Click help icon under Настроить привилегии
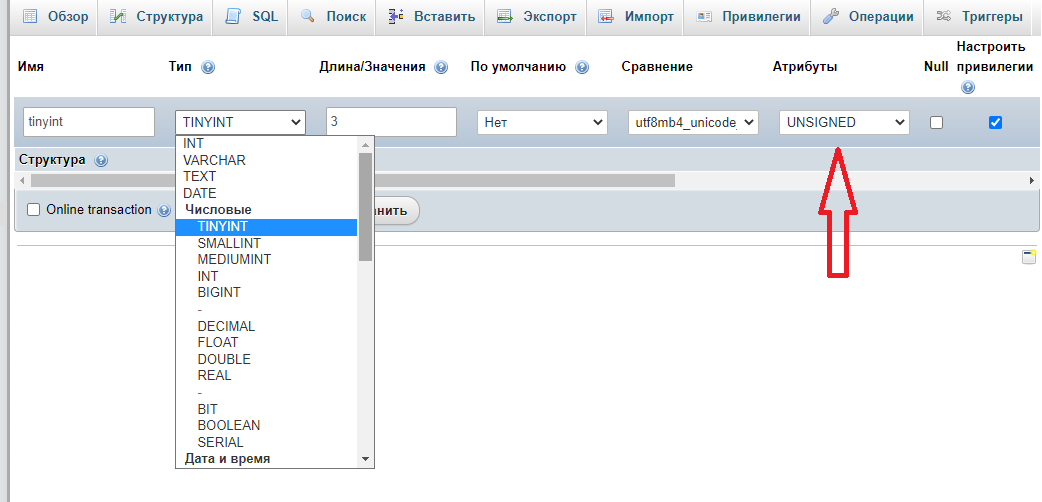Image resolution: width=1042 pixels, height=502 pixels. click(x=967, y=88)
